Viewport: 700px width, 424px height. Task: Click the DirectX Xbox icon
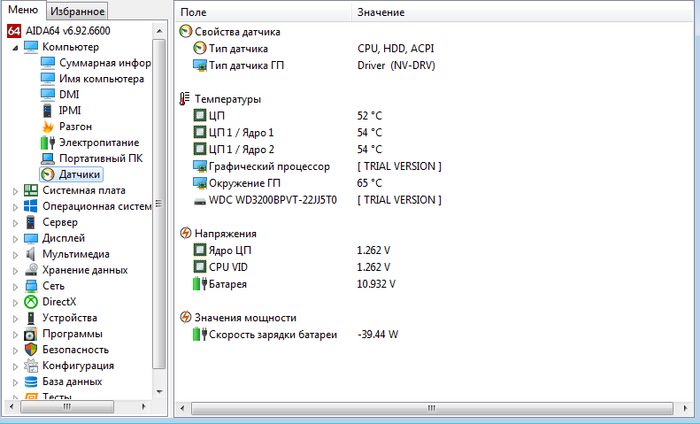(x=31, y=302)
